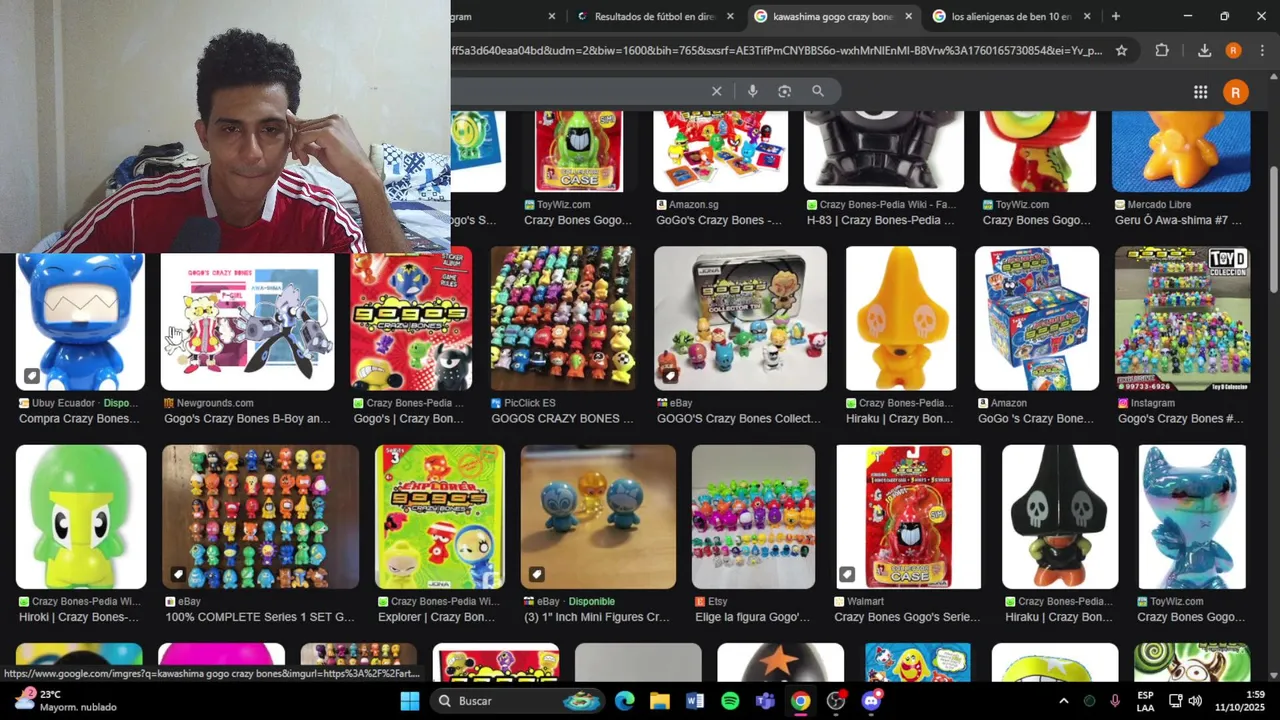1280x720 pixels.
Task: Open the black Hiraku skull figure thumbnail
Action: (1060, 517)
